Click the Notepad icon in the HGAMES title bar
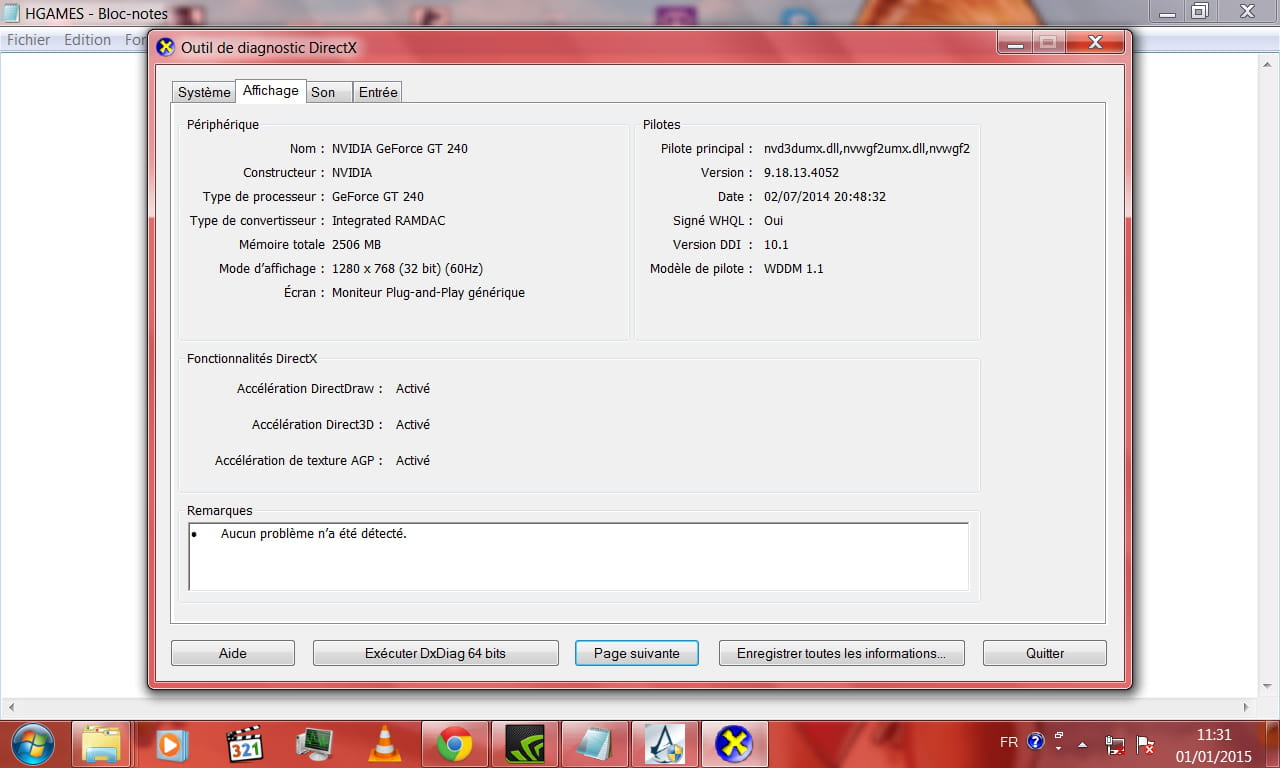This screenshot has height=768, width=1280. (11, 14)
